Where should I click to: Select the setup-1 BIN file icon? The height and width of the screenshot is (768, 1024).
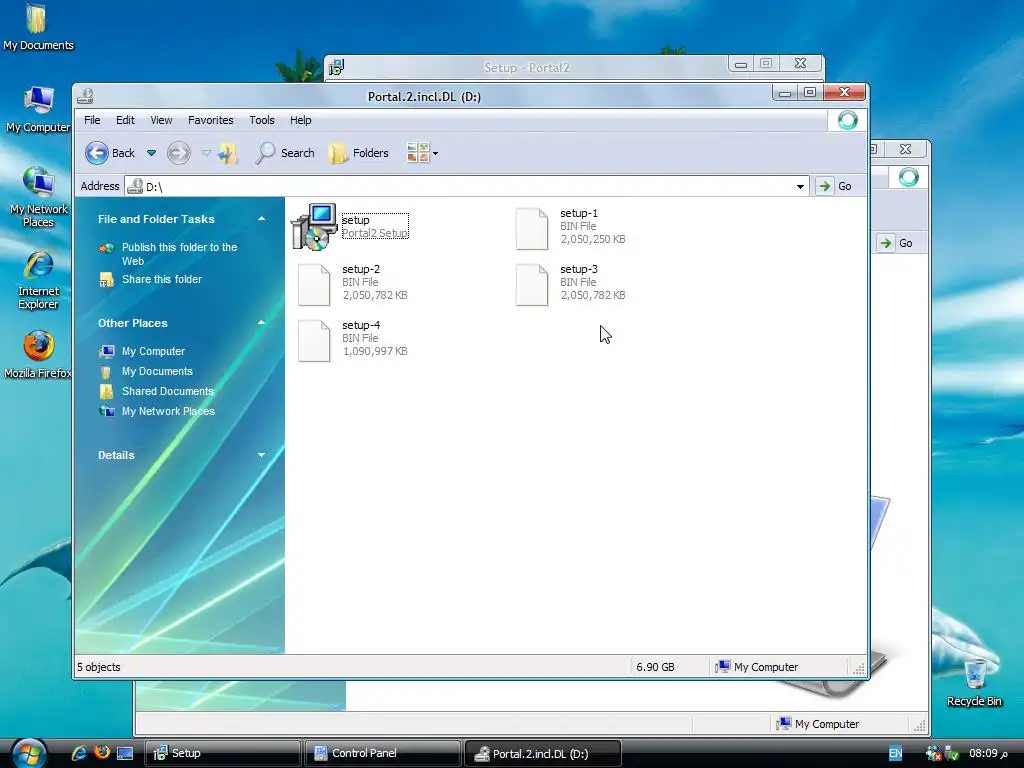[x=532, y=229]
